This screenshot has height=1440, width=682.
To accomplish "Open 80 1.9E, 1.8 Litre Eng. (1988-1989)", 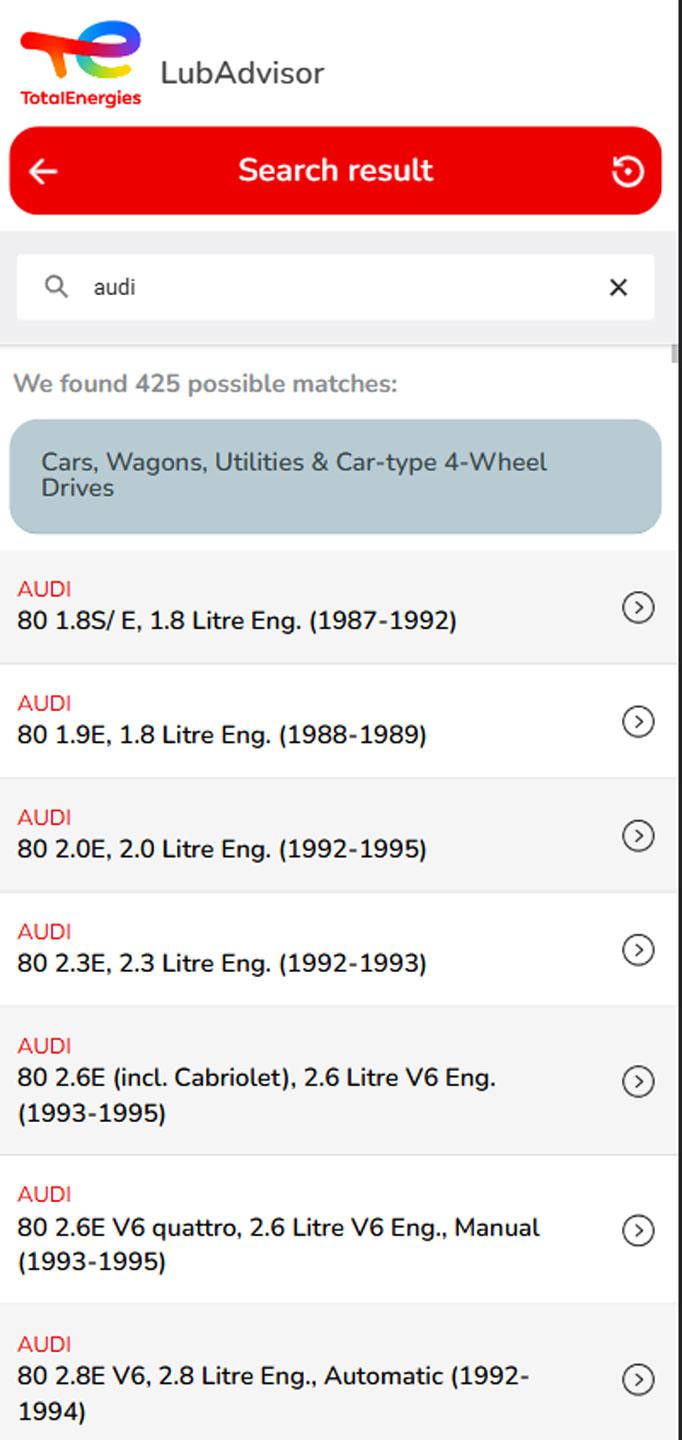I will (x=222, y=735).
